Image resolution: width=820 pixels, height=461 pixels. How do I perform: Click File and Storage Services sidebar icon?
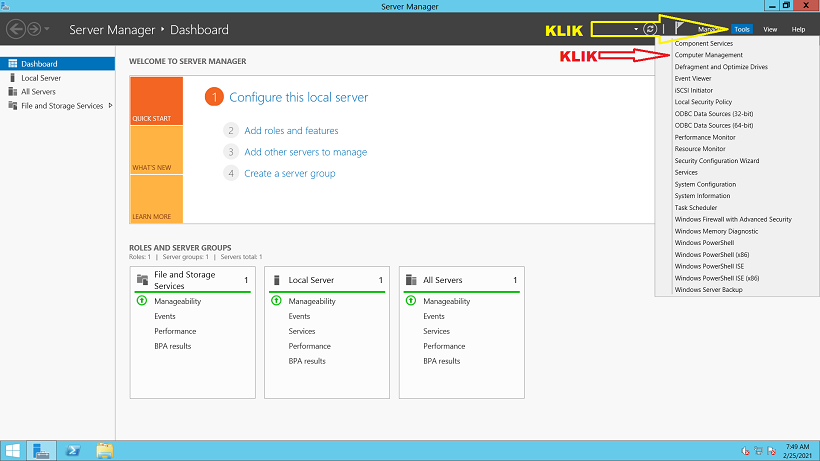13,106
